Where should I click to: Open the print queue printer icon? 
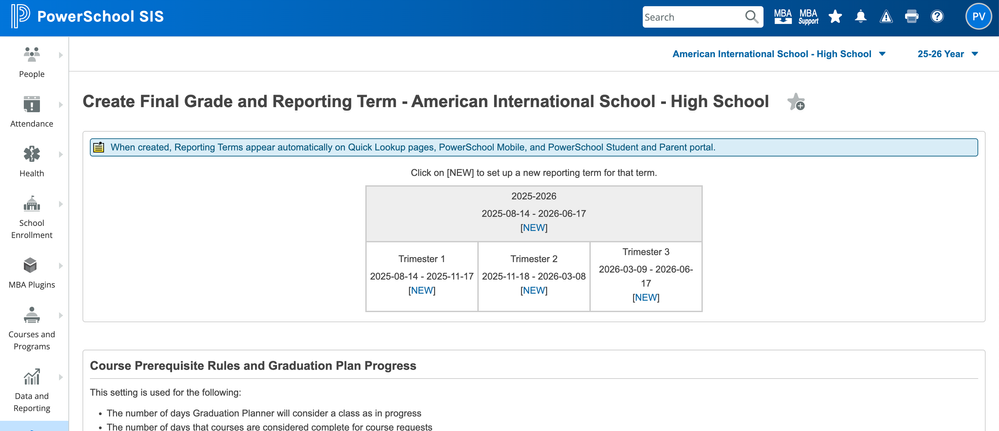[911, 17]
